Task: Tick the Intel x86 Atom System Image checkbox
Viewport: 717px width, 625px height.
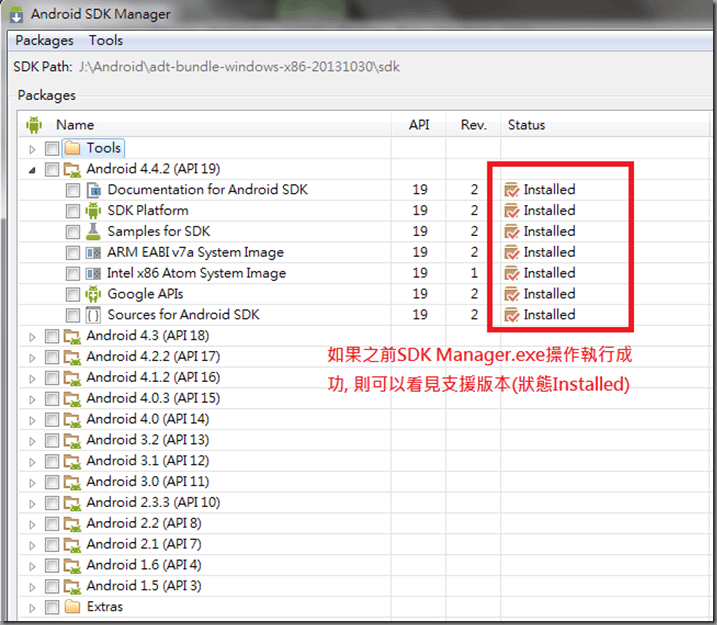Action: [x=73, y=274]
